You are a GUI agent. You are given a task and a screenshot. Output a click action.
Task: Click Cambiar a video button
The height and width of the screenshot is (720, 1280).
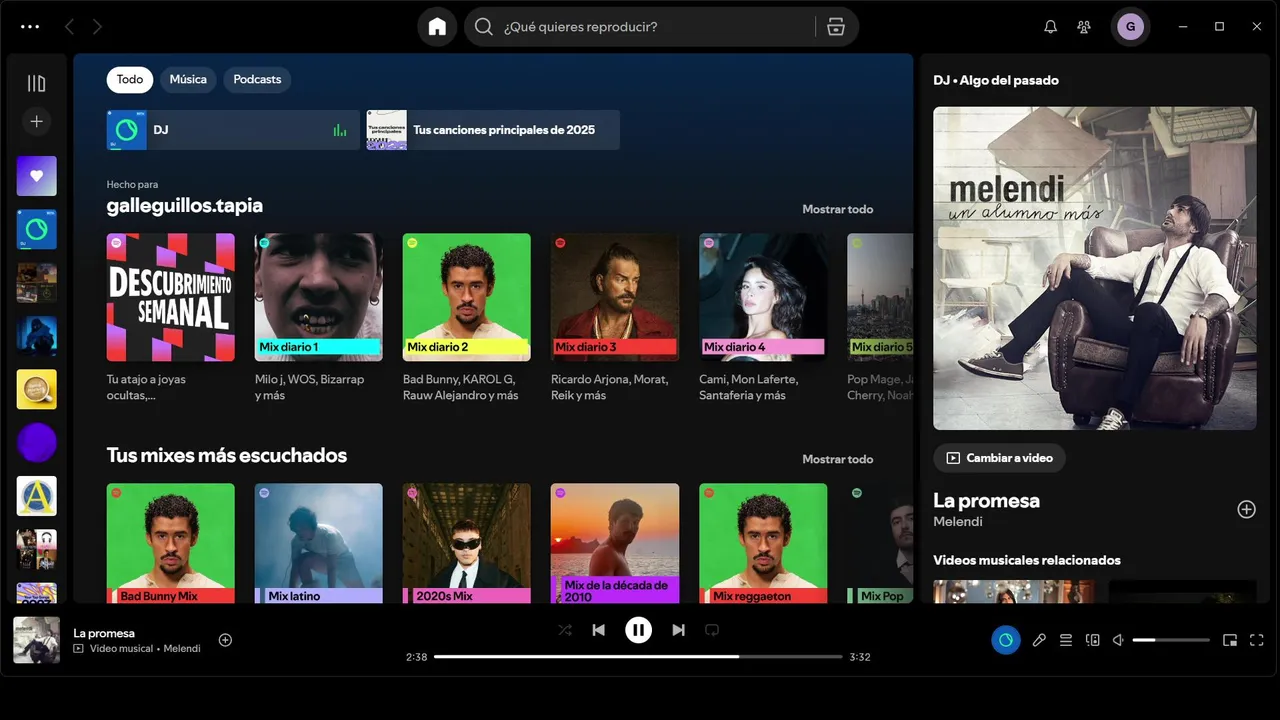[999, 458]
